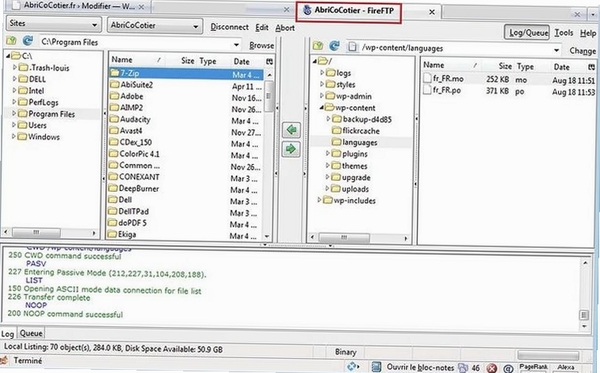The width and height of the screenshot is (600, 373).
Task: Collapse the wp-content folder in remote tree
Action: [322, 108]
